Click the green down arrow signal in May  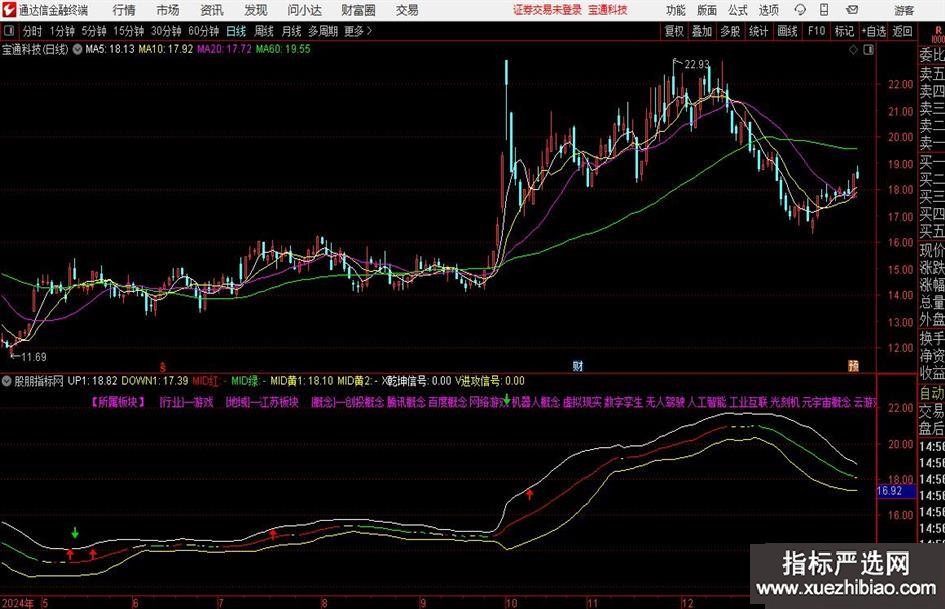(x=75, y=532)
